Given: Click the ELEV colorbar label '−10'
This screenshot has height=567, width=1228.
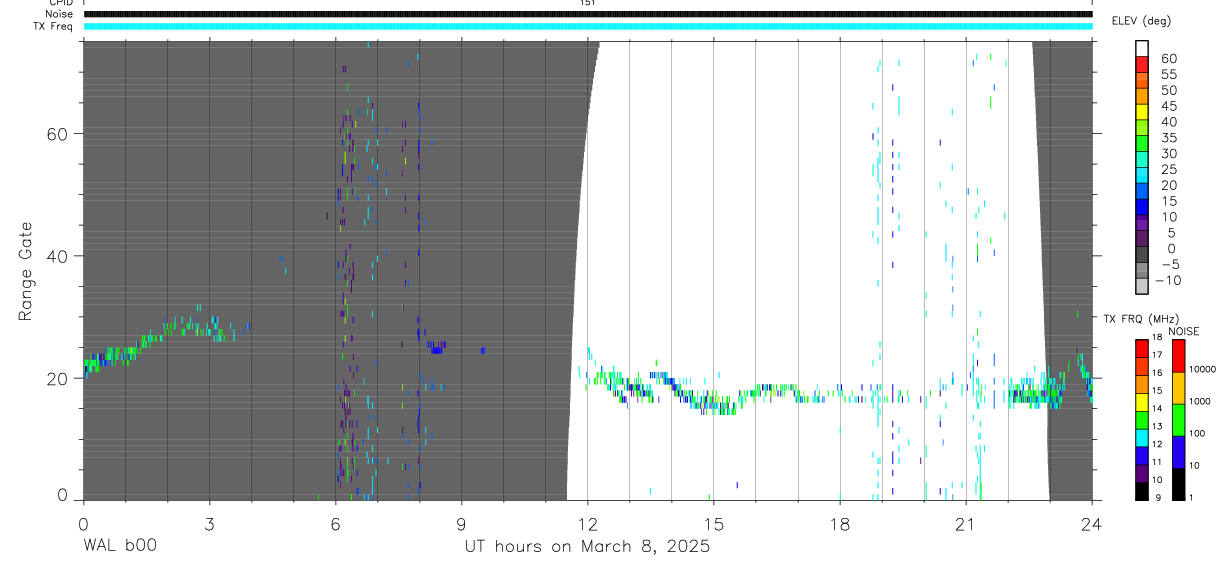Looking at the screenshot, I should (1167, 280).
